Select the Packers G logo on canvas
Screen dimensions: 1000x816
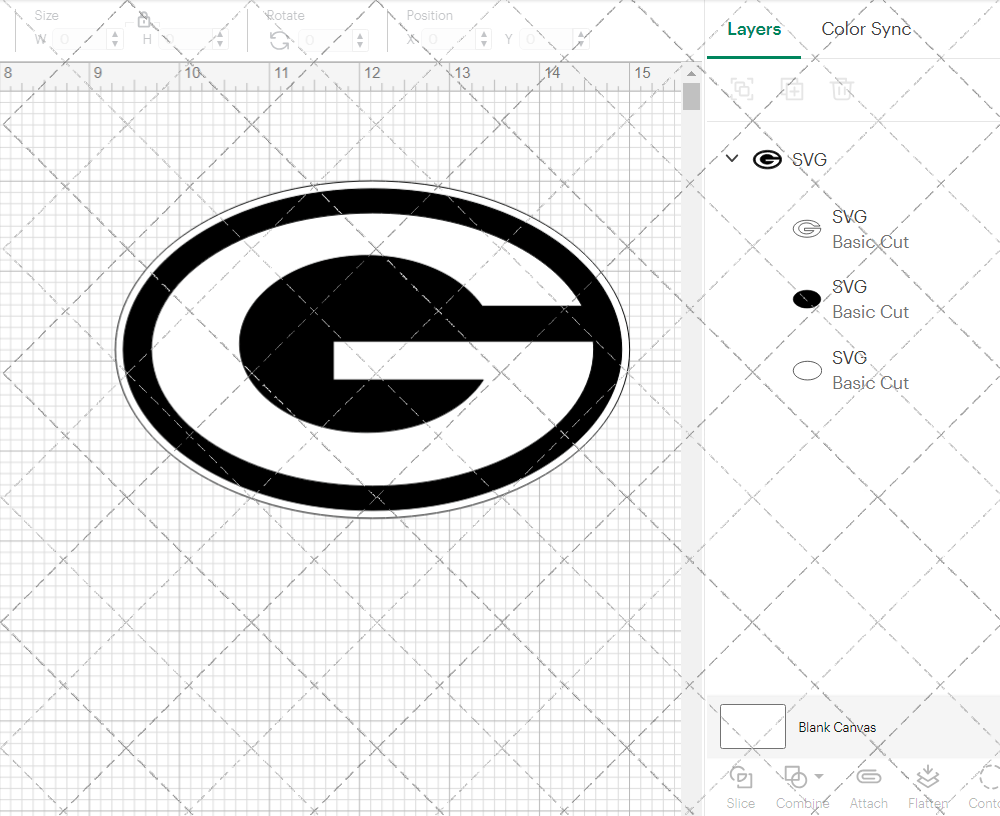point(372,349)
